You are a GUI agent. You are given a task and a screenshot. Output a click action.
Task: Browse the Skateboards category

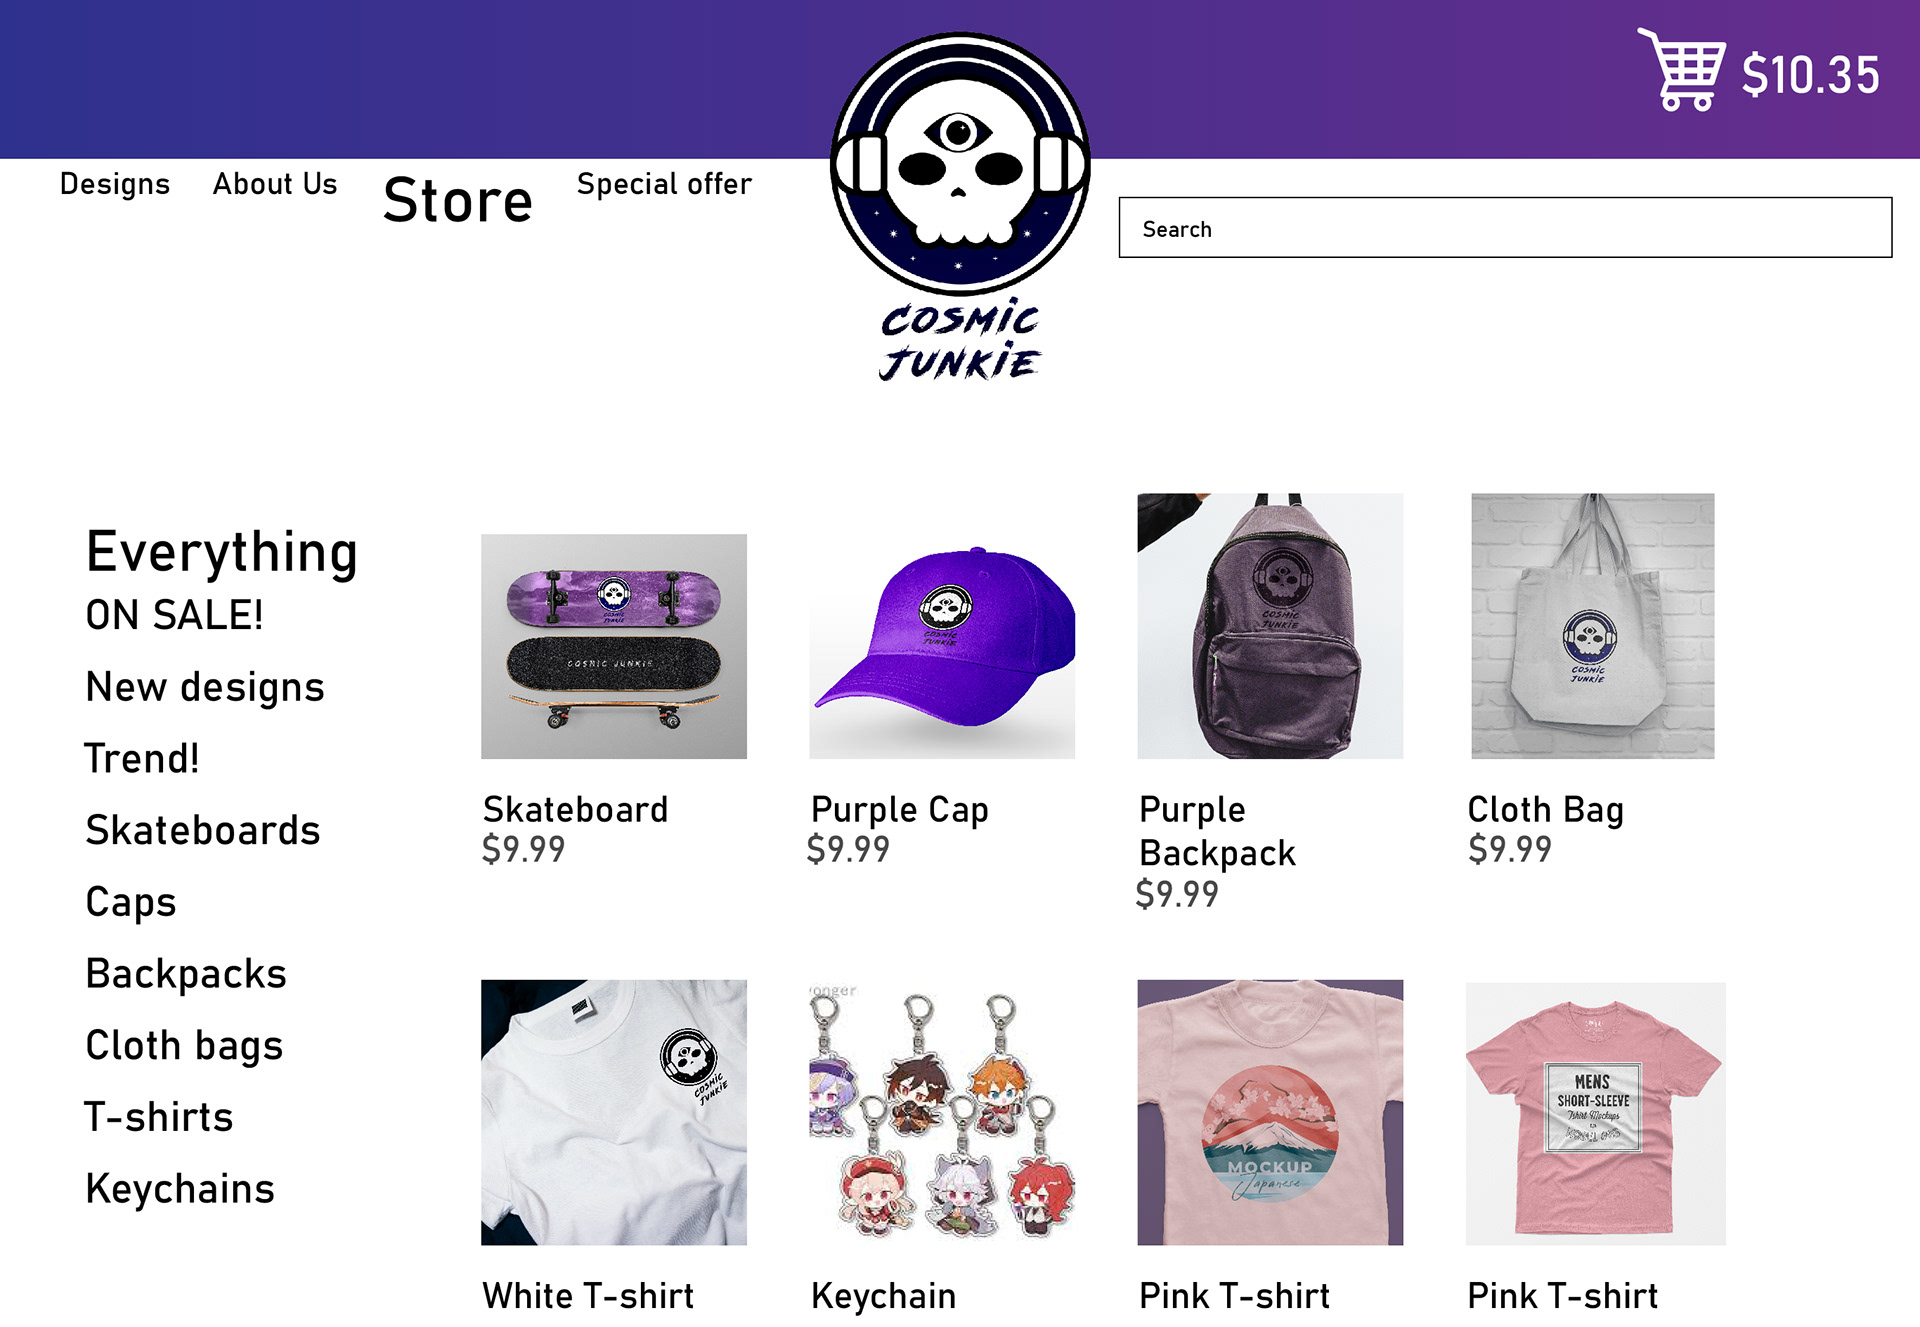pos(203,830)
